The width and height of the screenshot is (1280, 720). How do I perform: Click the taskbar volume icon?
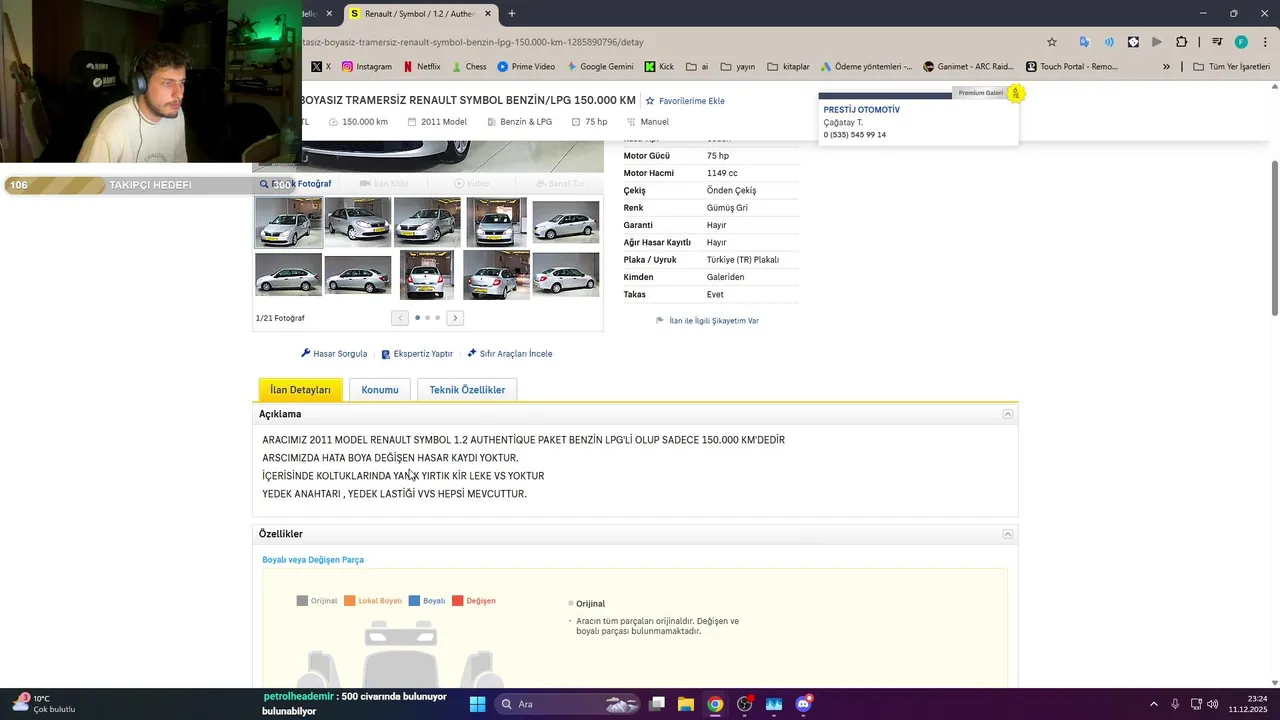click(1213, 704)
